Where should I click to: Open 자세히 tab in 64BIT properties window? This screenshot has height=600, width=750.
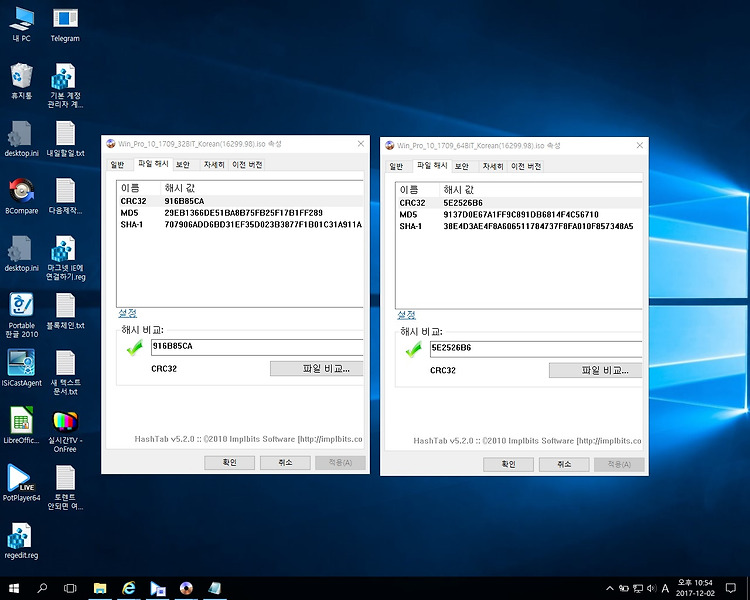tap(492, 167)
